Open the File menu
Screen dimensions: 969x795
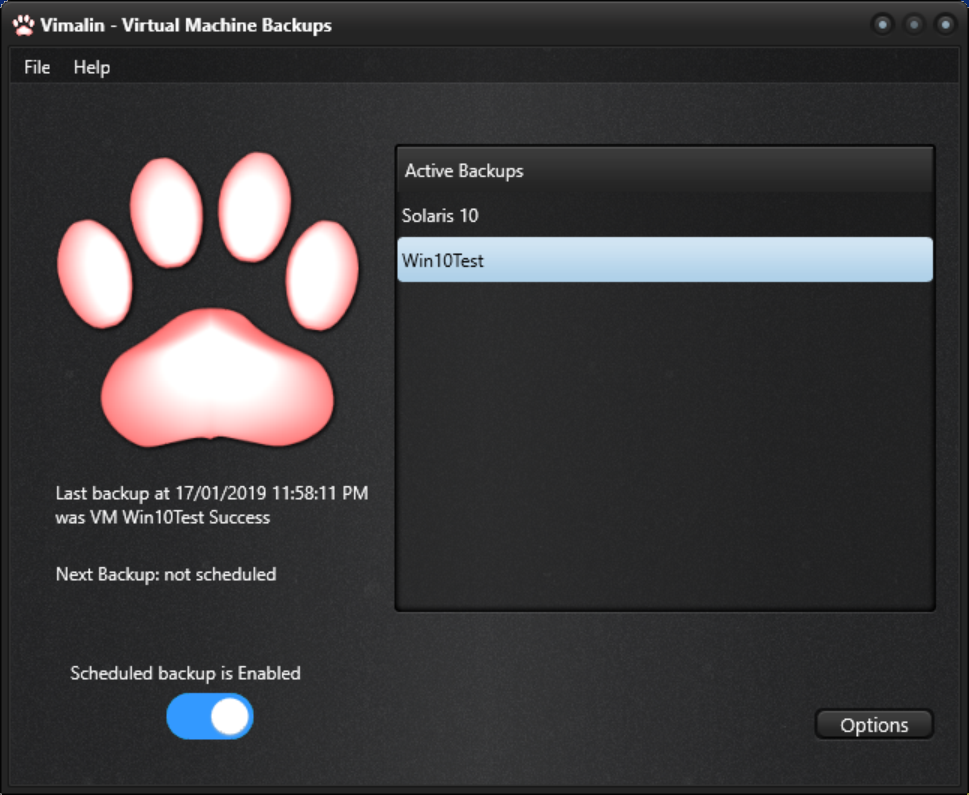pyautogui.click(x=37, y=67)
